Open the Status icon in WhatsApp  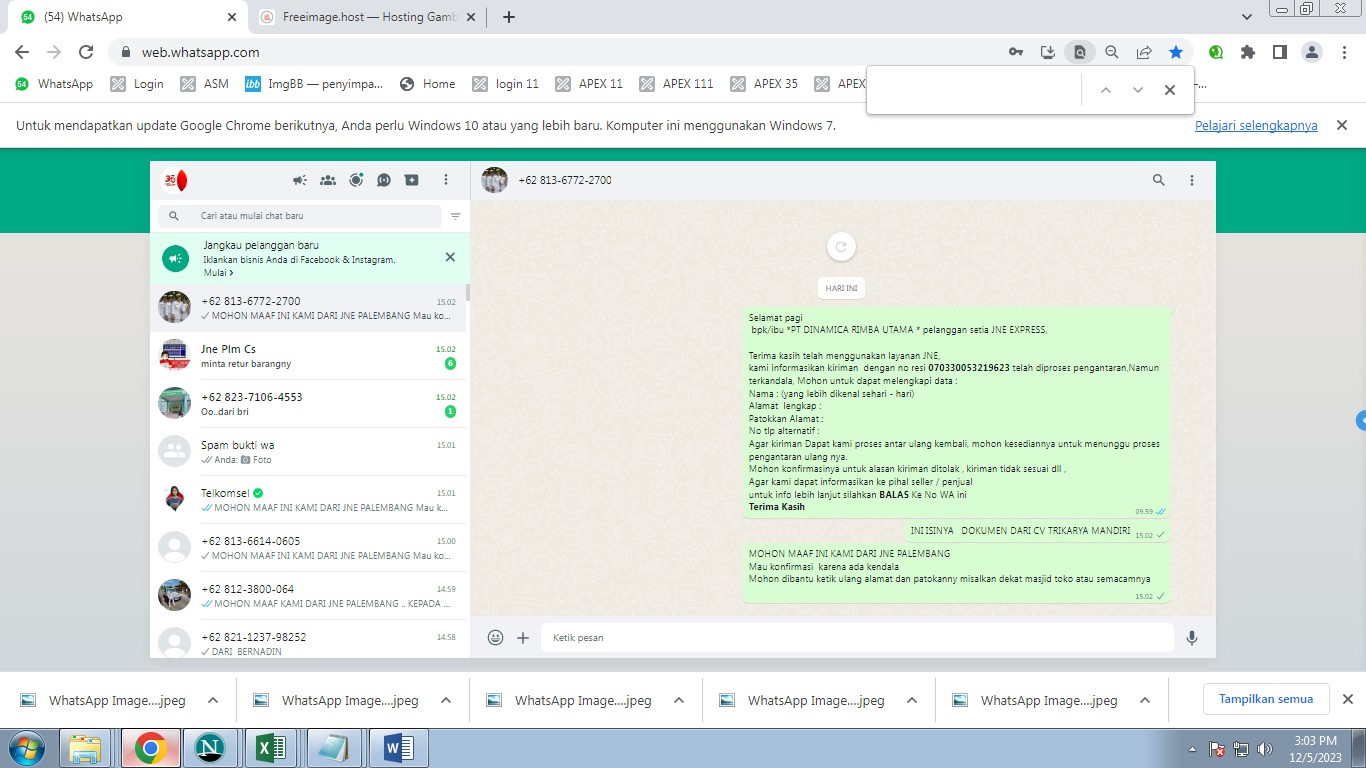[356, 180]
